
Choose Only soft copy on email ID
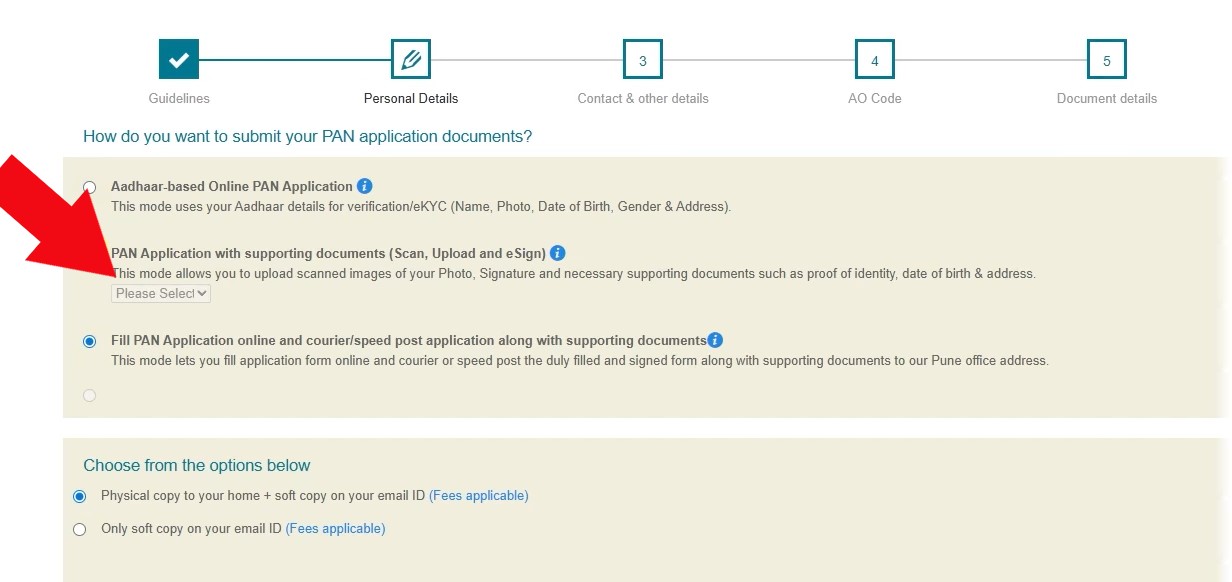[x=81, y=528]
